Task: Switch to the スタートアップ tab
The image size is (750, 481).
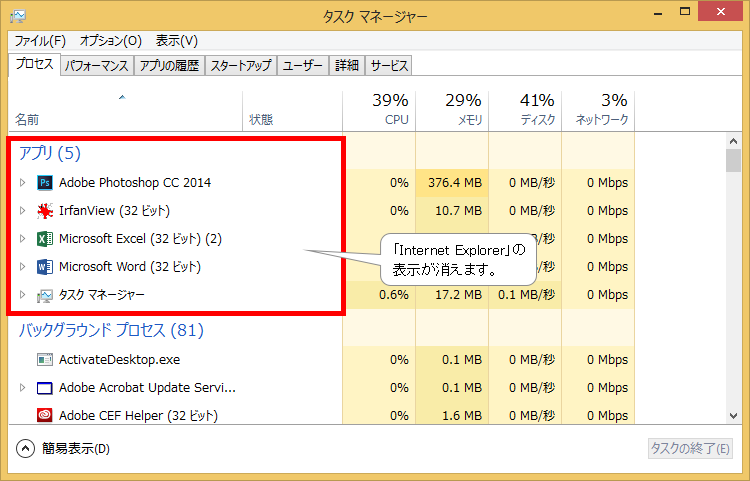Action: (x=241, y=66)
